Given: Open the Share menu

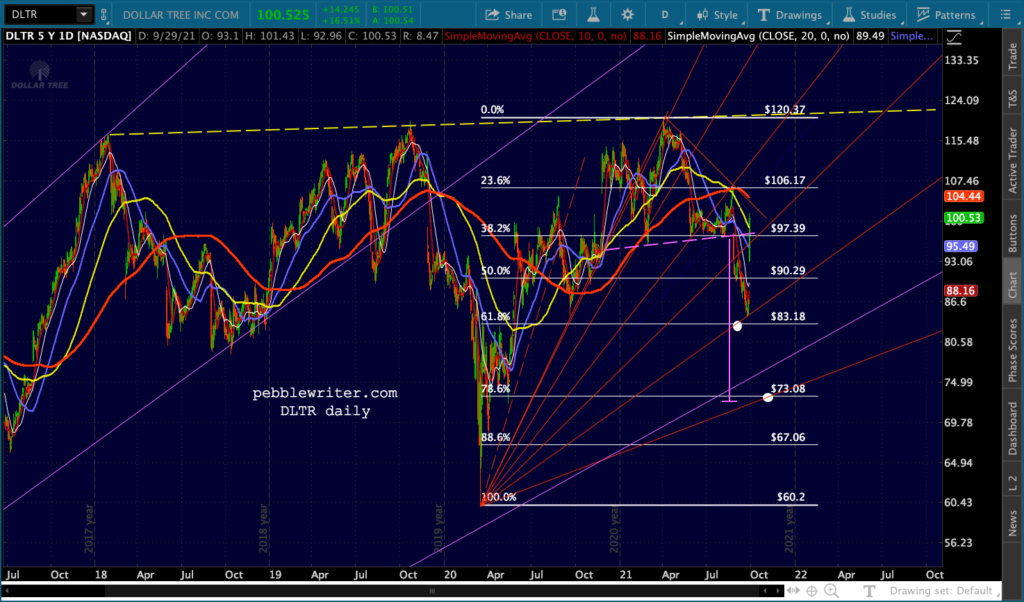Looking at the screenshot, I should click(509, 14).
